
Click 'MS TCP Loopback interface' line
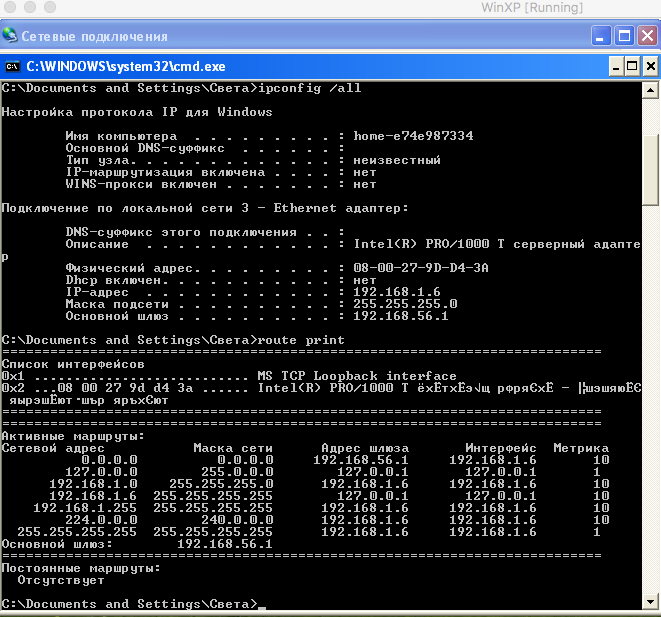pos(357,376)
